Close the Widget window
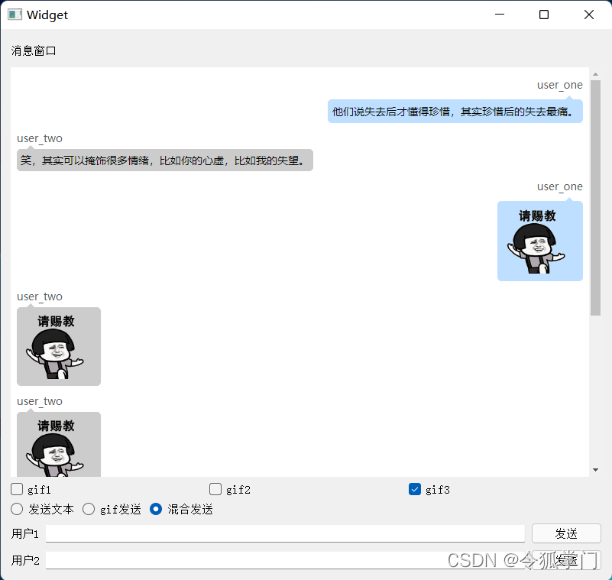Image resolution: width=612 pixels, height=580 pixels. [x=589, y=15]
